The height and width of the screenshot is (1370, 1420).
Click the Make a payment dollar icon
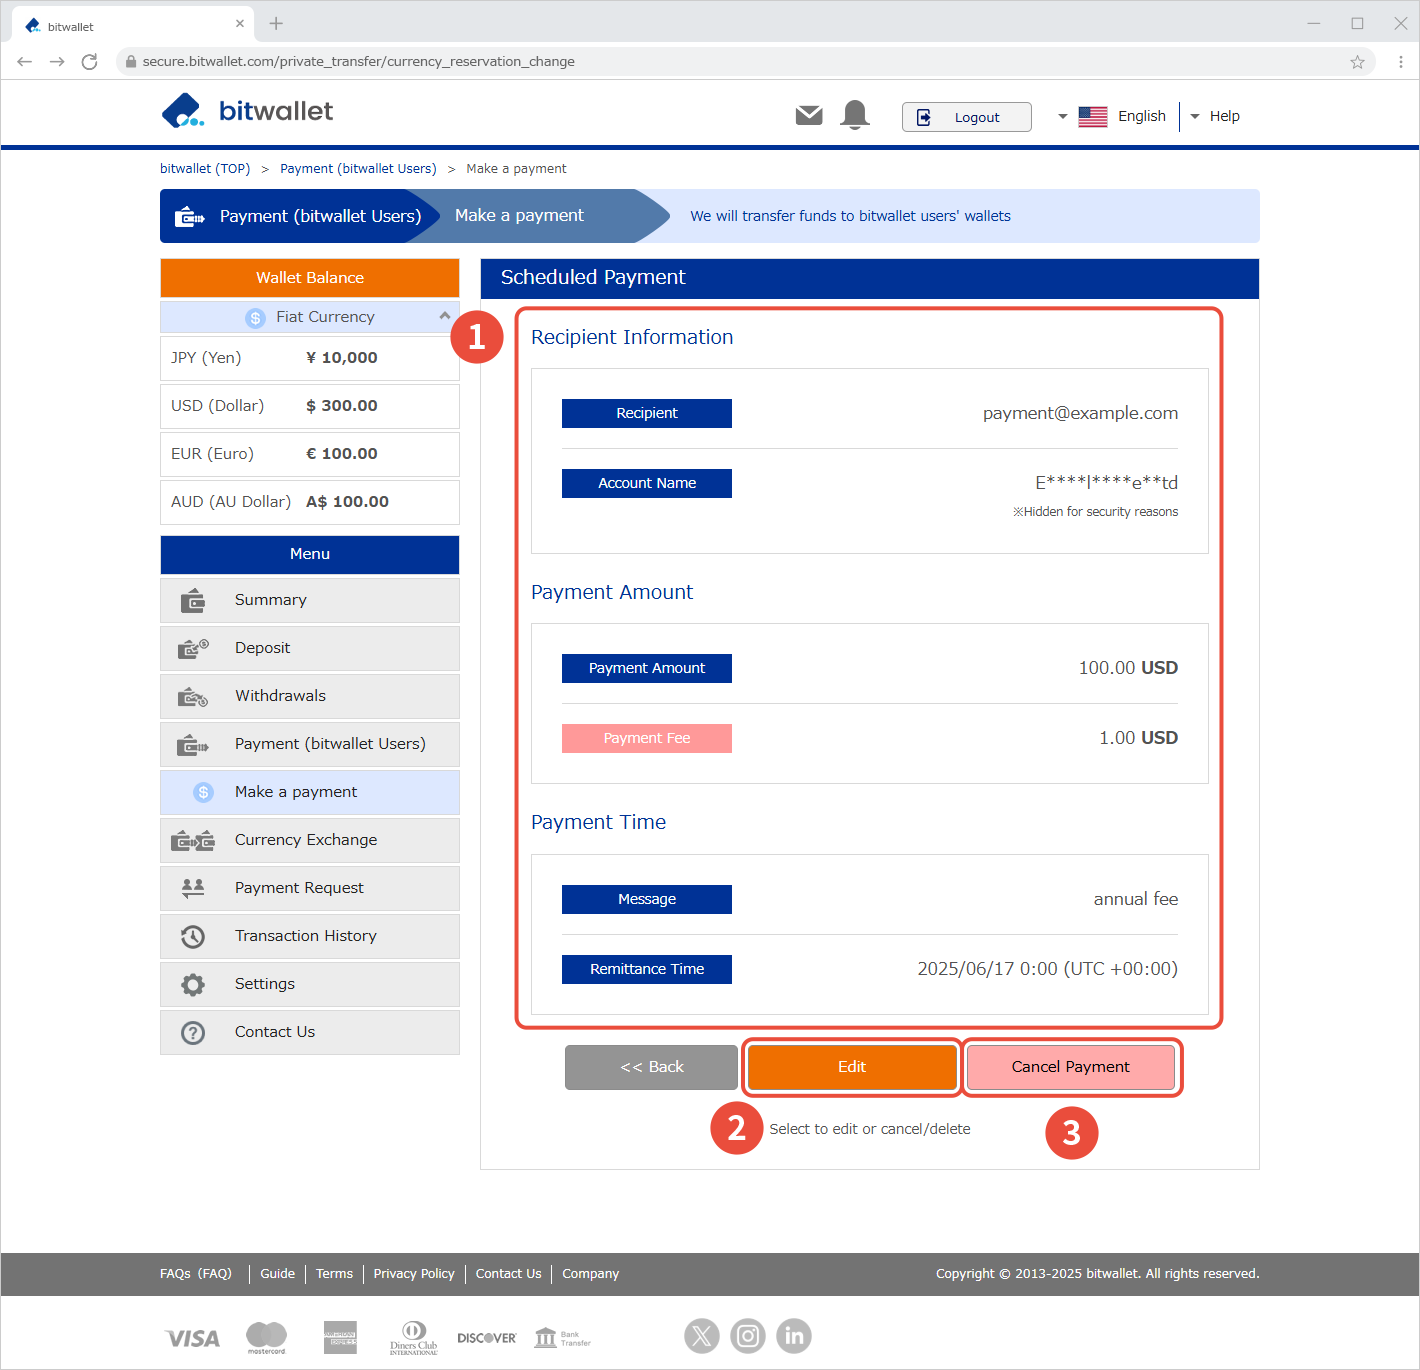click(x=204, y=792)
